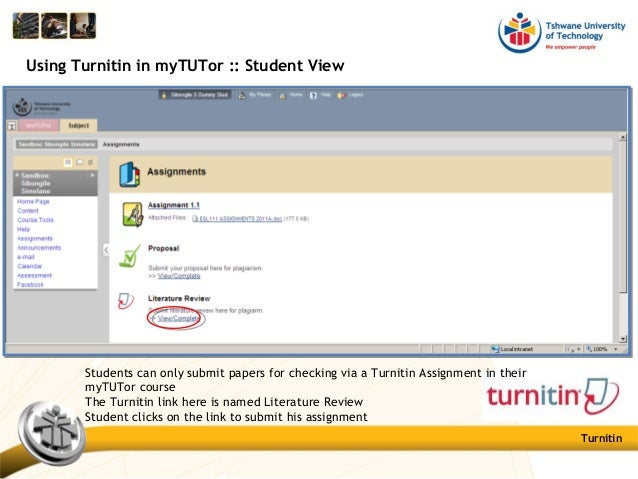This screenshot has height=479, width=638.
Task: Click the Sibongile S Dummy Stud user name
Action: tap(199, 95)
